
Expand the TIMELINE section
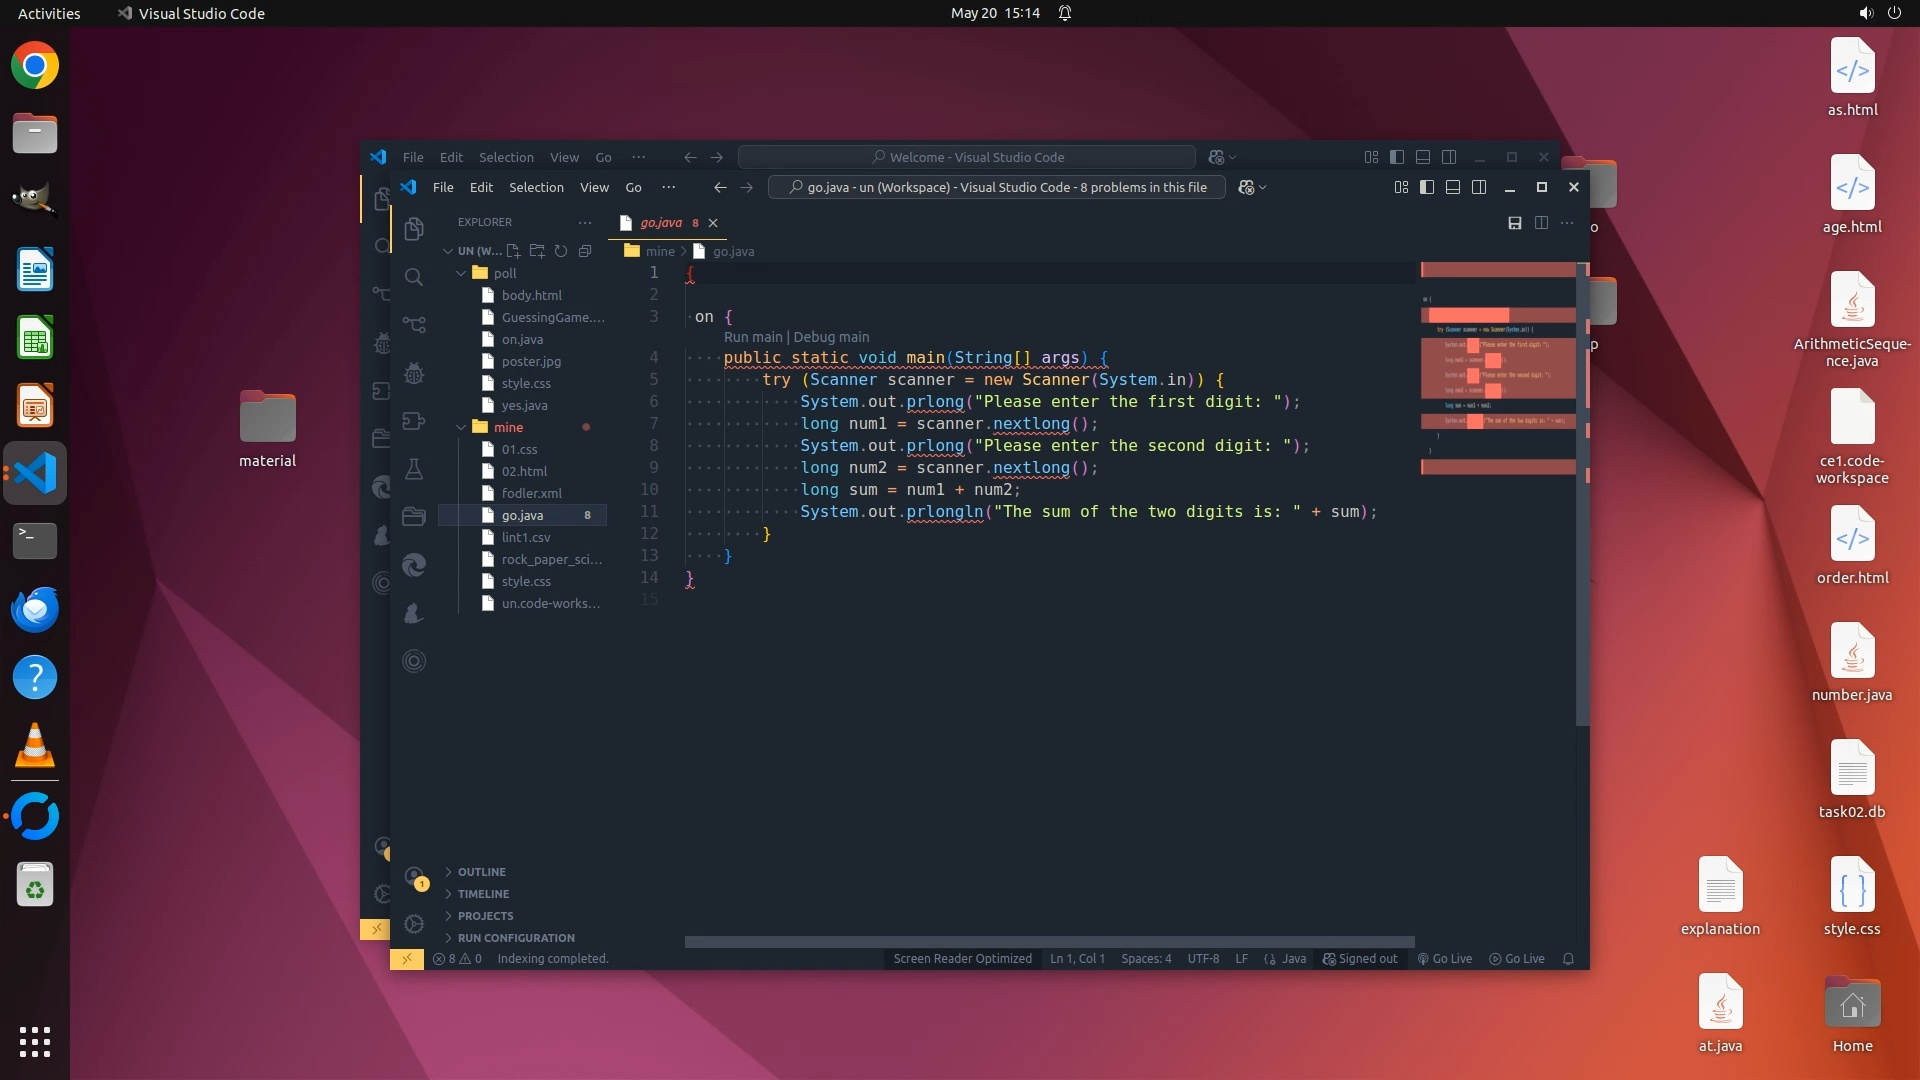[483, 894]
